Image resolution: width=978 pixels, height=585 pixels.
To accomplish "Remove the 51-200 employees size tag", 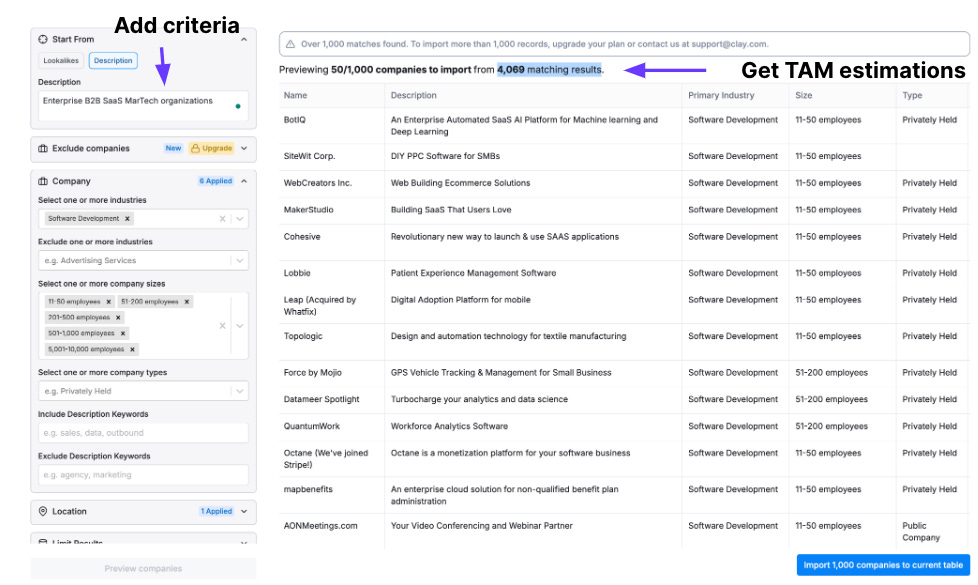I will pos(186,302).
